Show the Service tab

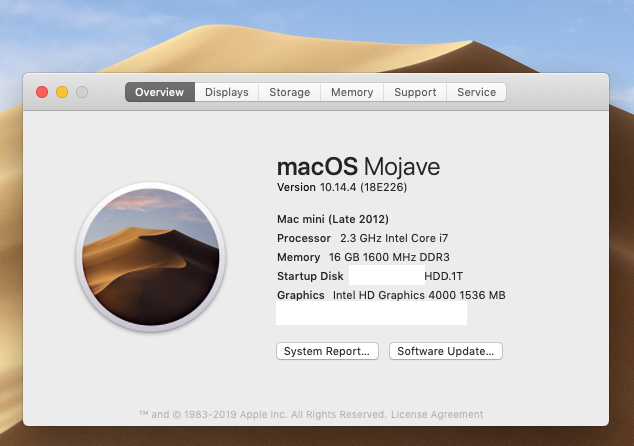476,92
